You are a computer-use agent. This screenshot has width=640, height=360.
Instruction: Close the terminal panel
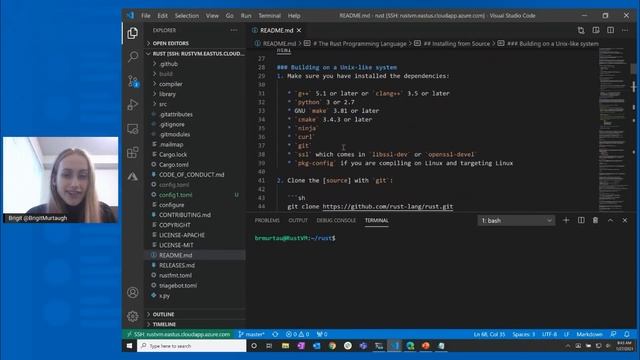click(625, 220)
